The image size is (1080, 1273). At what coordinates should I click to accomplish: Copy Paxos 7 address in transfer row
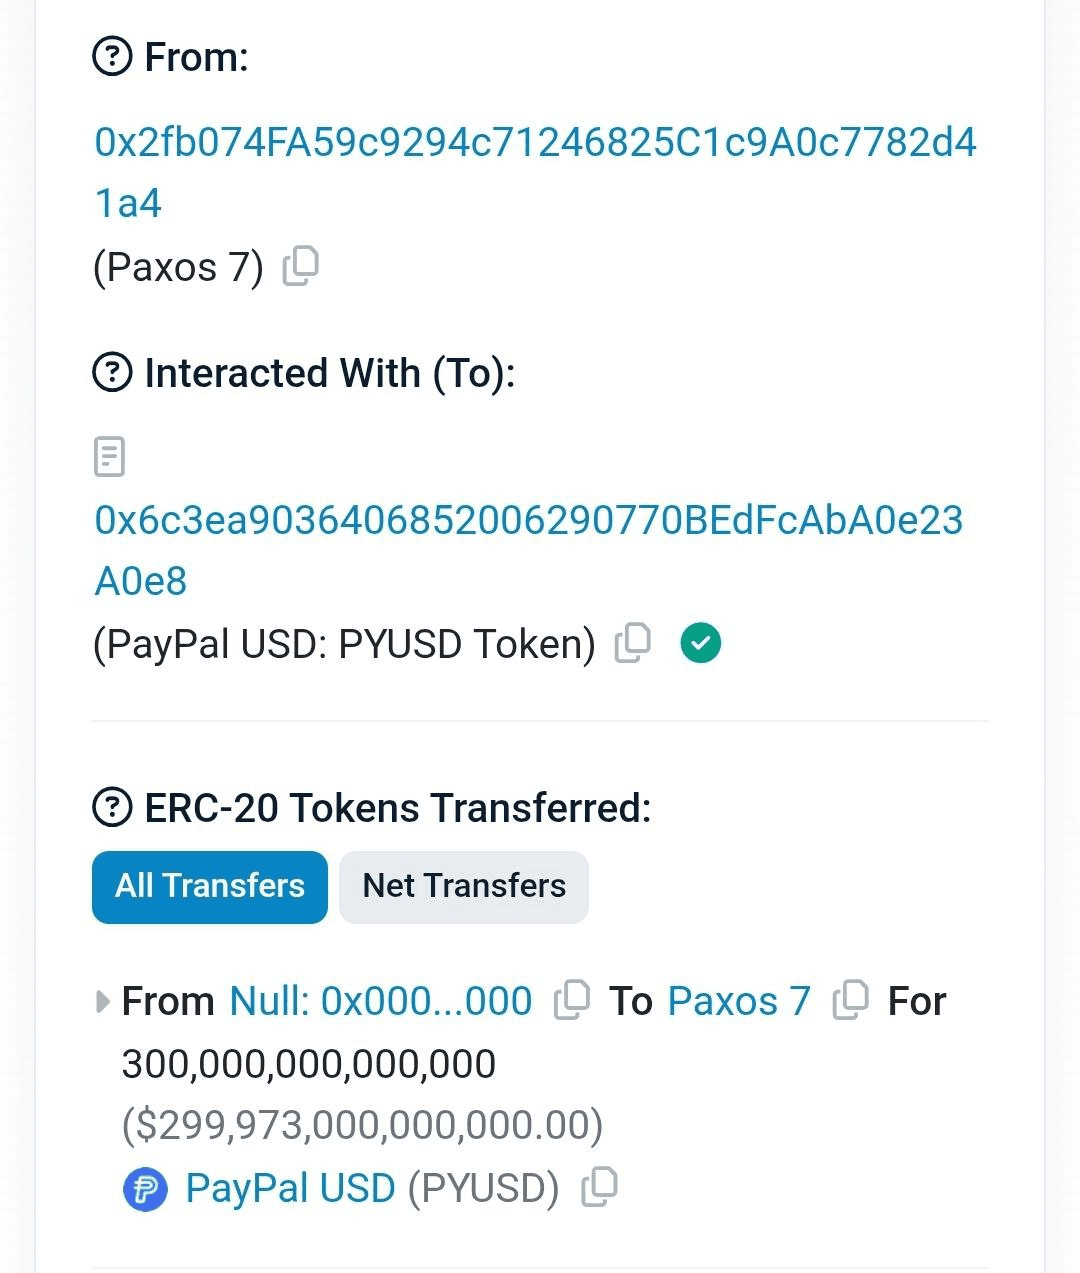pyautogui.click(x=850, y=1000)
